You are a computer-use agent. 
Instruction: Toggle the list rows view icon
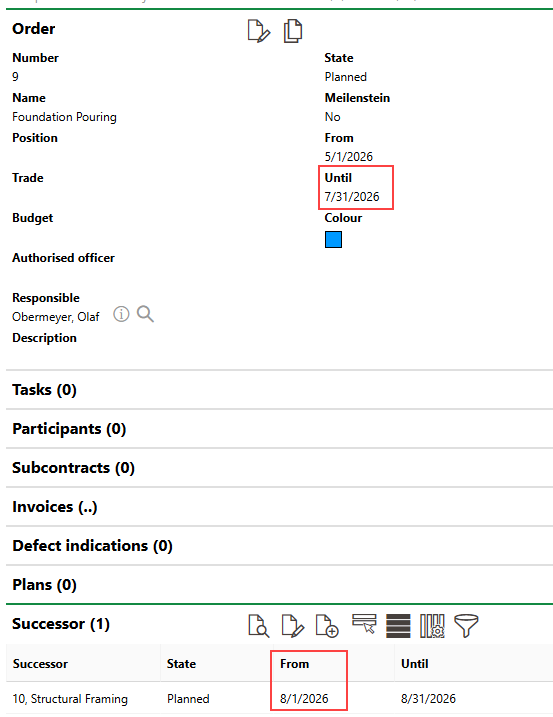click(398, 626)
